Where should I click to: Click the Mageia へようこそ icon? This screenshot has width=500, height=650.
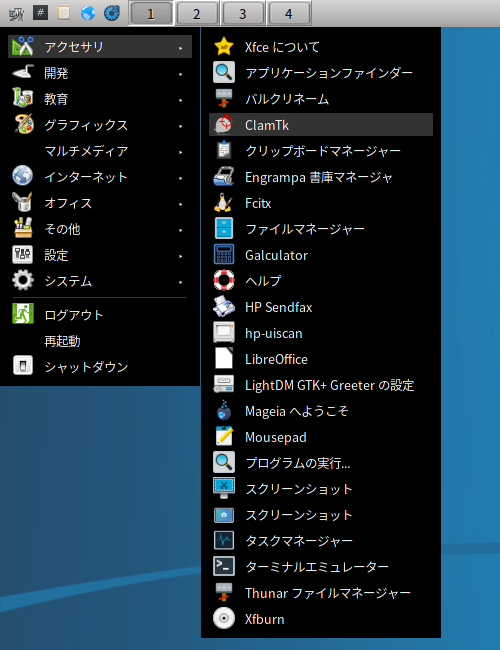[x=224, y=410]
